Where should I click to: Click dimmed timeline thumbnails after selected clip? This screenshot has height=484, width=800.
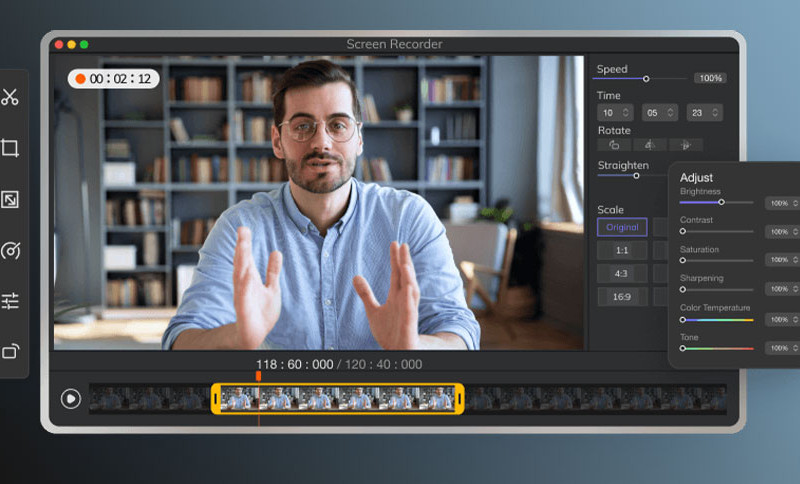595,398
